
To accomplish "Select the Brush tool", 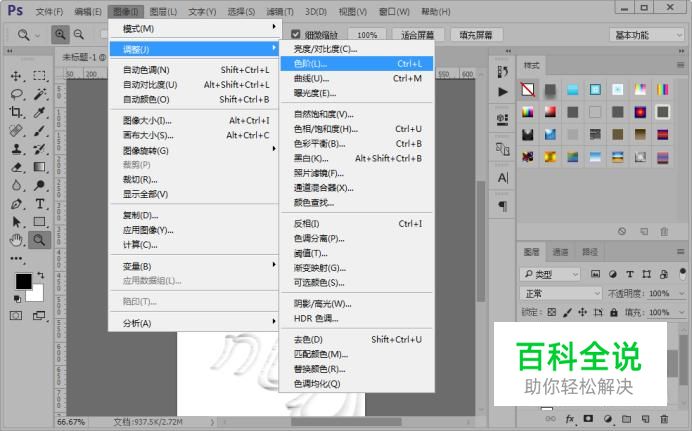I will pos(40,131).
